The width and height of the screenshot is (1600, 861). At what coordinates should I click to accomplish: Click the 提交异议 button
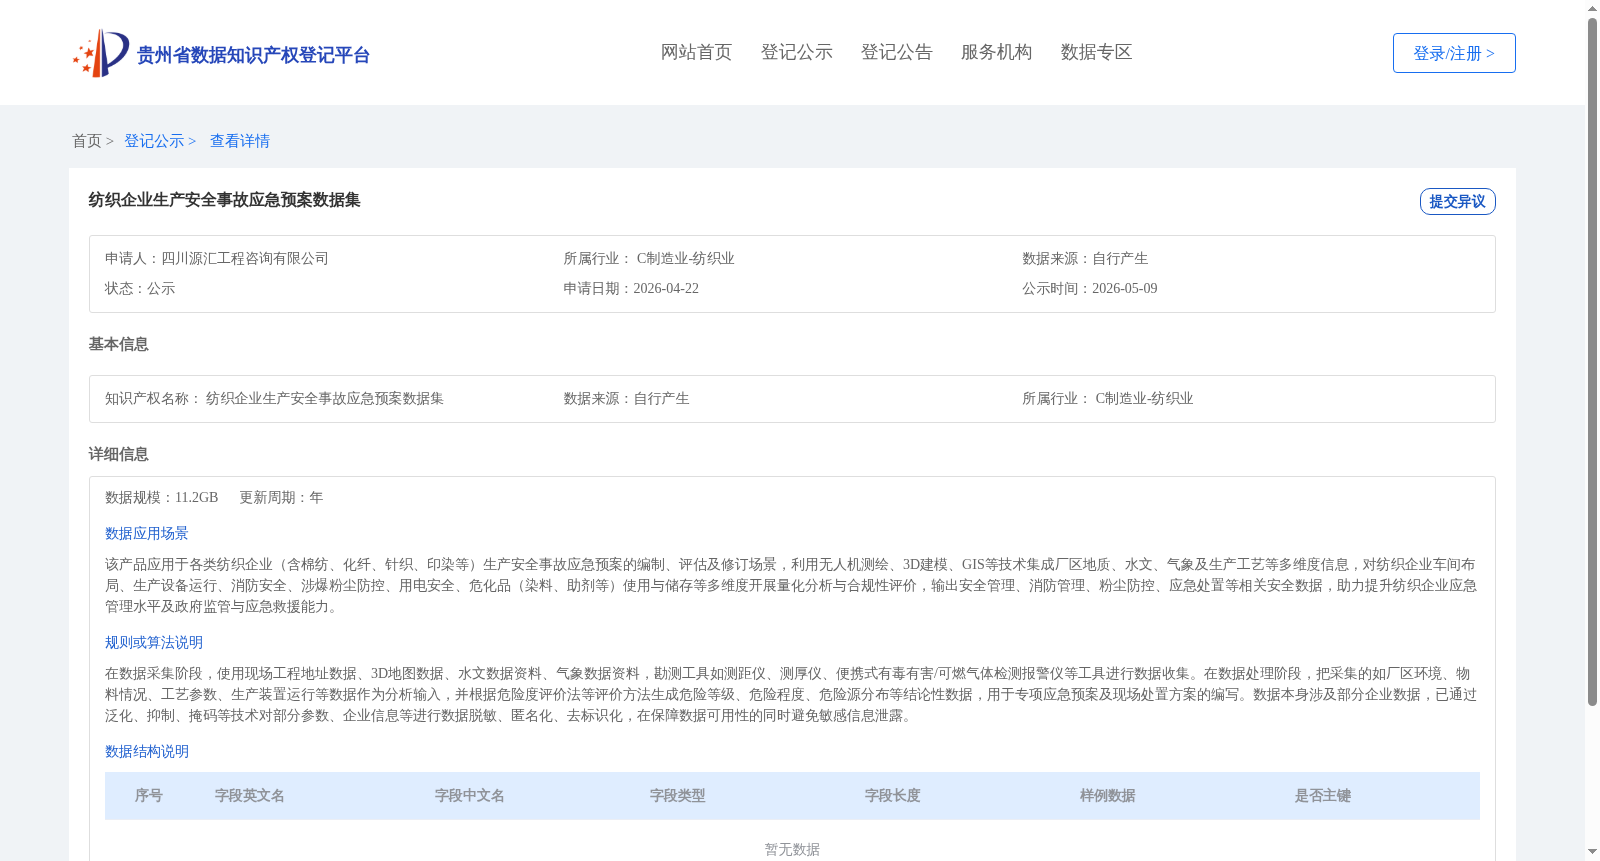tap(1457, 201)
